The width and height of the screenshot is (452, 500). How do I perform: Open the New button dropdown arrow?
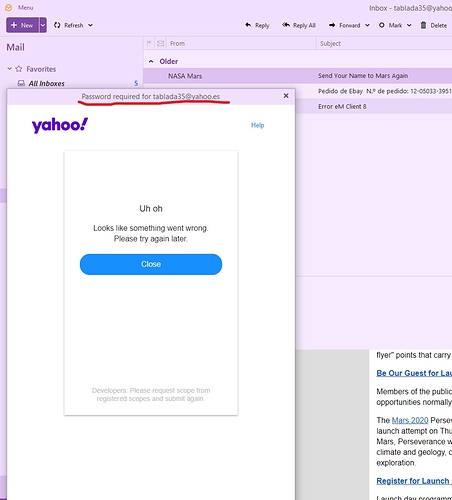43,25
